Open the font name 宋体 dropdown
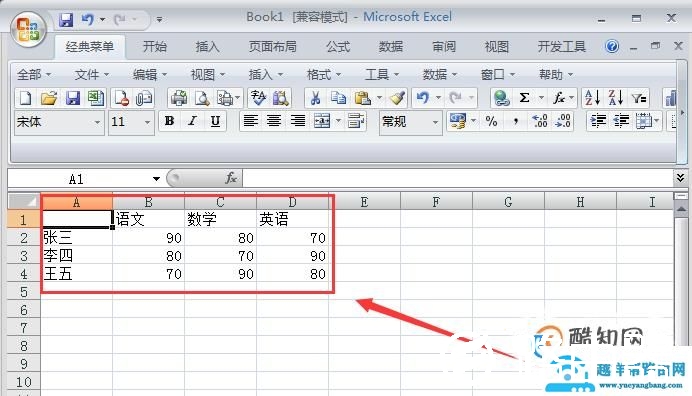 pos(97,122)
